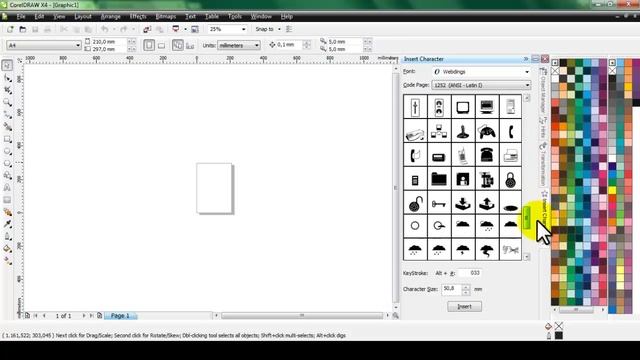The image size is (640, 360).
Task: Collapse Insert Character docker with double-arrow icon
Action: (x=526, y=59)
